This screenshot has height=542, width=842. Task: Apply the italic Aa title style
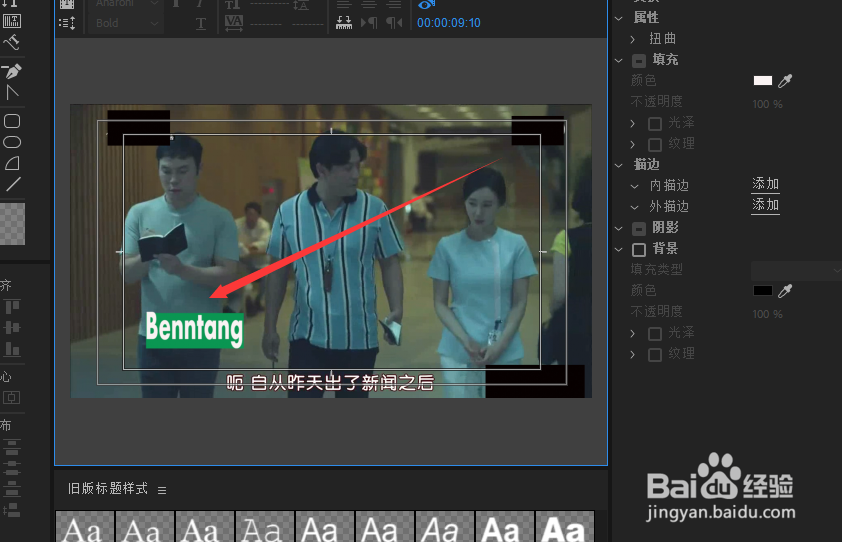445,527
